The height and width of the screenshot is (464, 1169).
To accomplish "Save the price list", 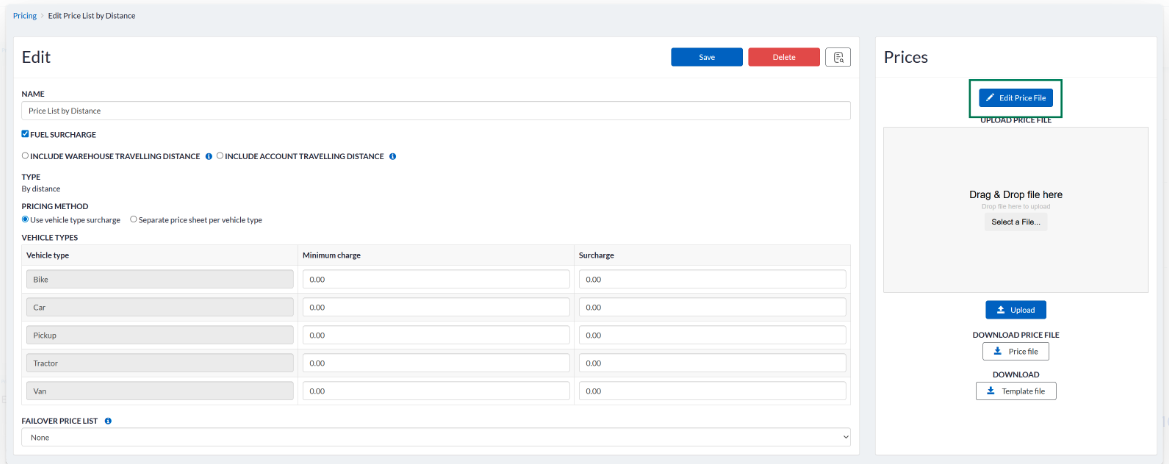I will pyautogui.click(x=707, y=57).
